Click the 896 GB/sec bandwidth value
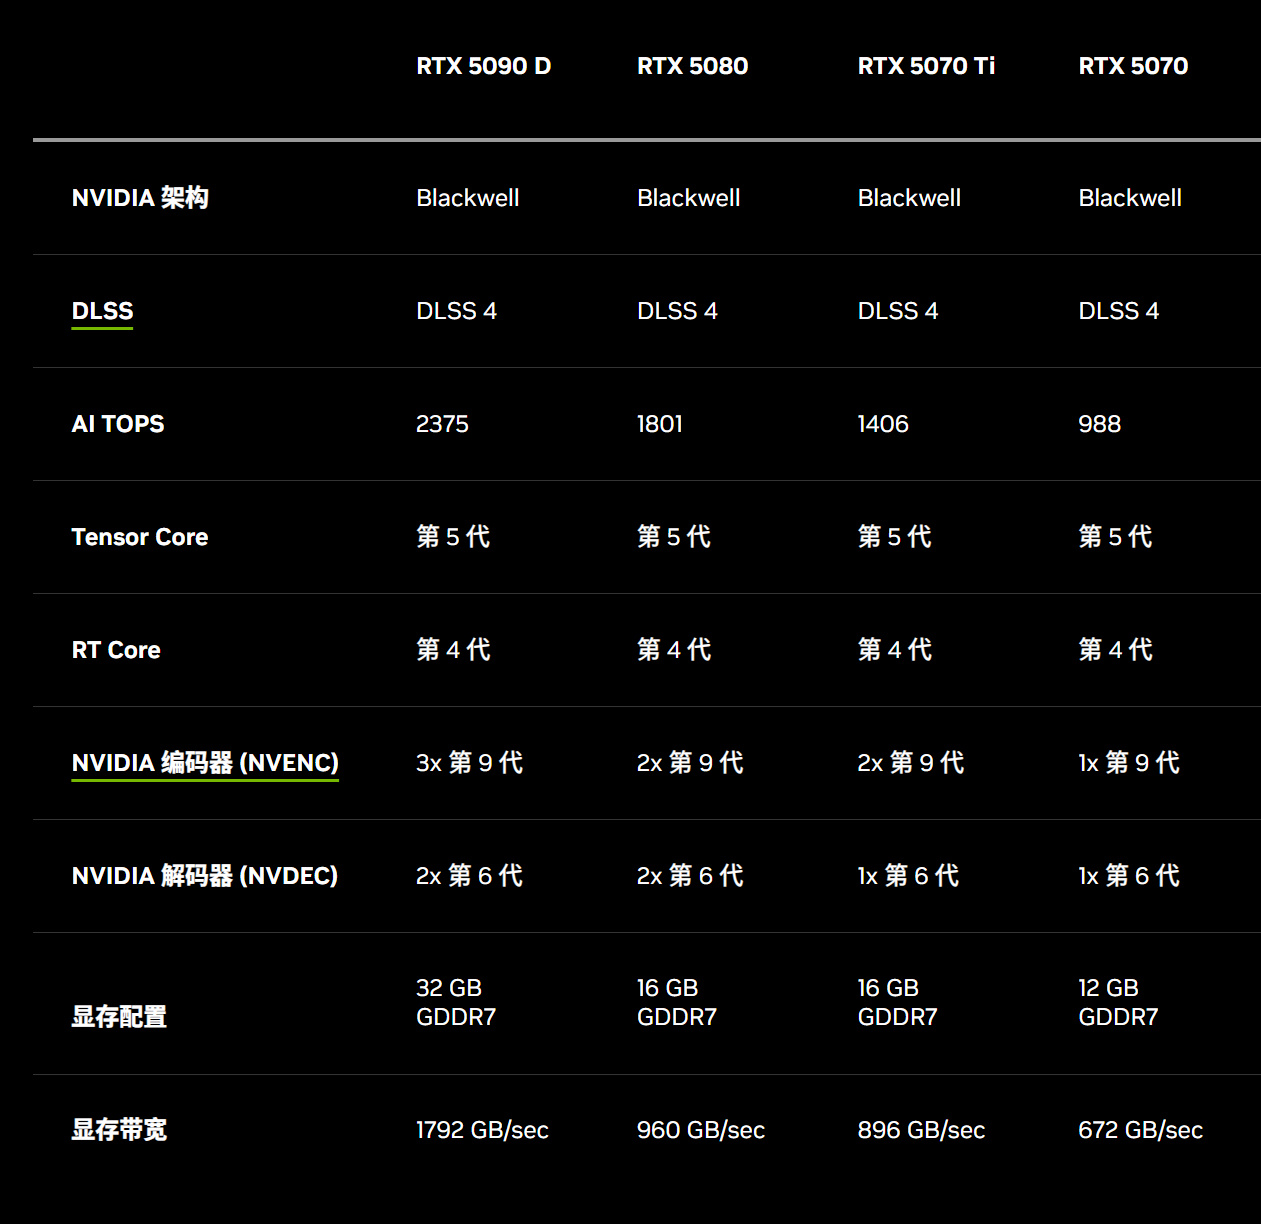Viewport: 1261px width, 1224px height. (921, 1130)
